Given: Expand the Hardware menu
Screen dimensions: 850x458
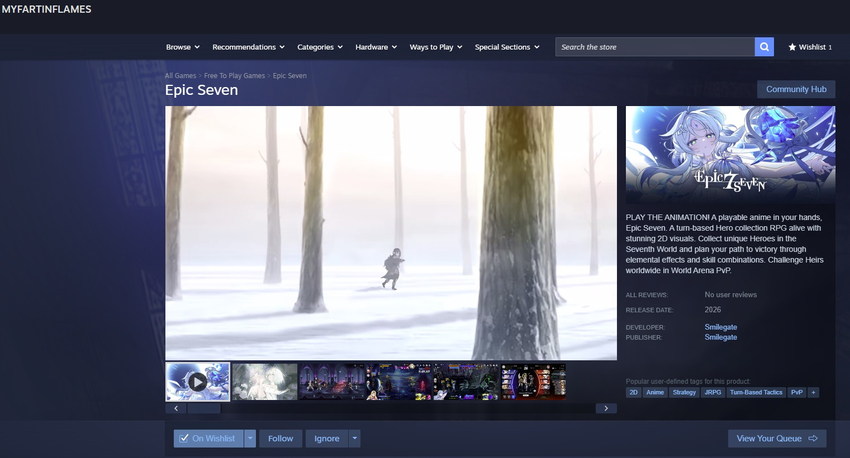Looking at the screenshot, I should coord(376,47).
